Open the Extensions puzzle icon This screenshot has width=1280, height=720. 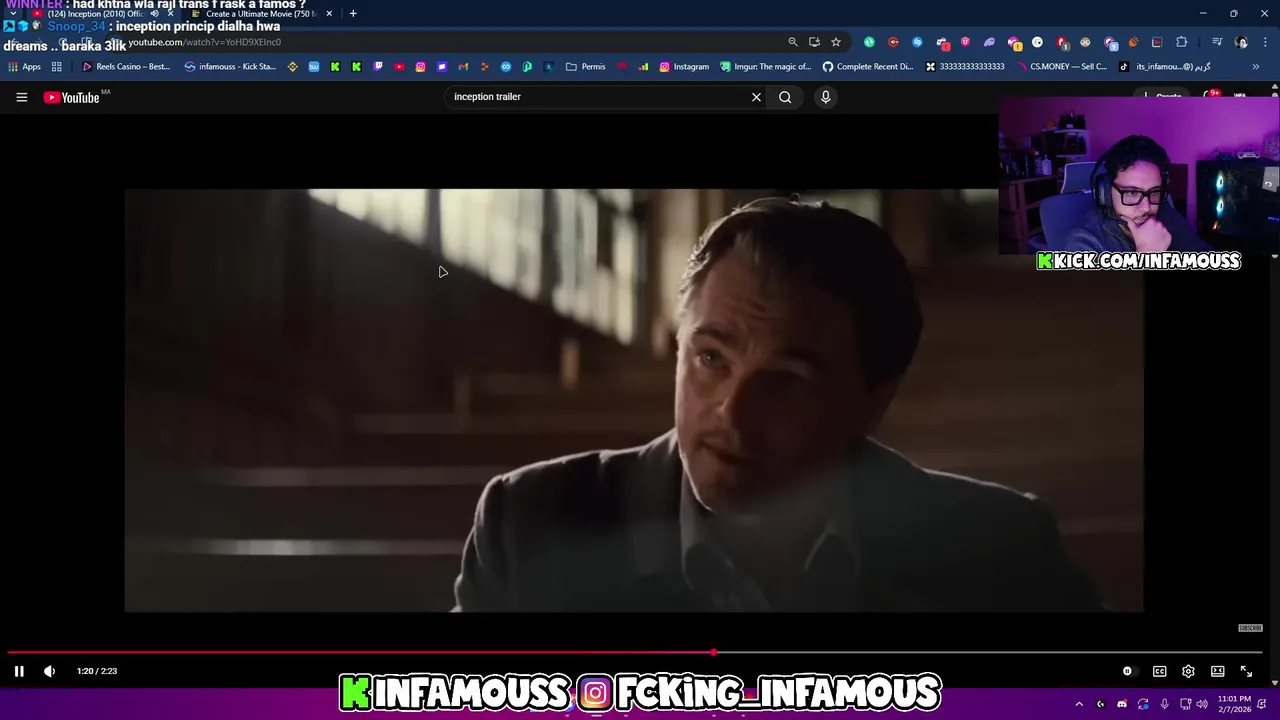(1182, 42)
